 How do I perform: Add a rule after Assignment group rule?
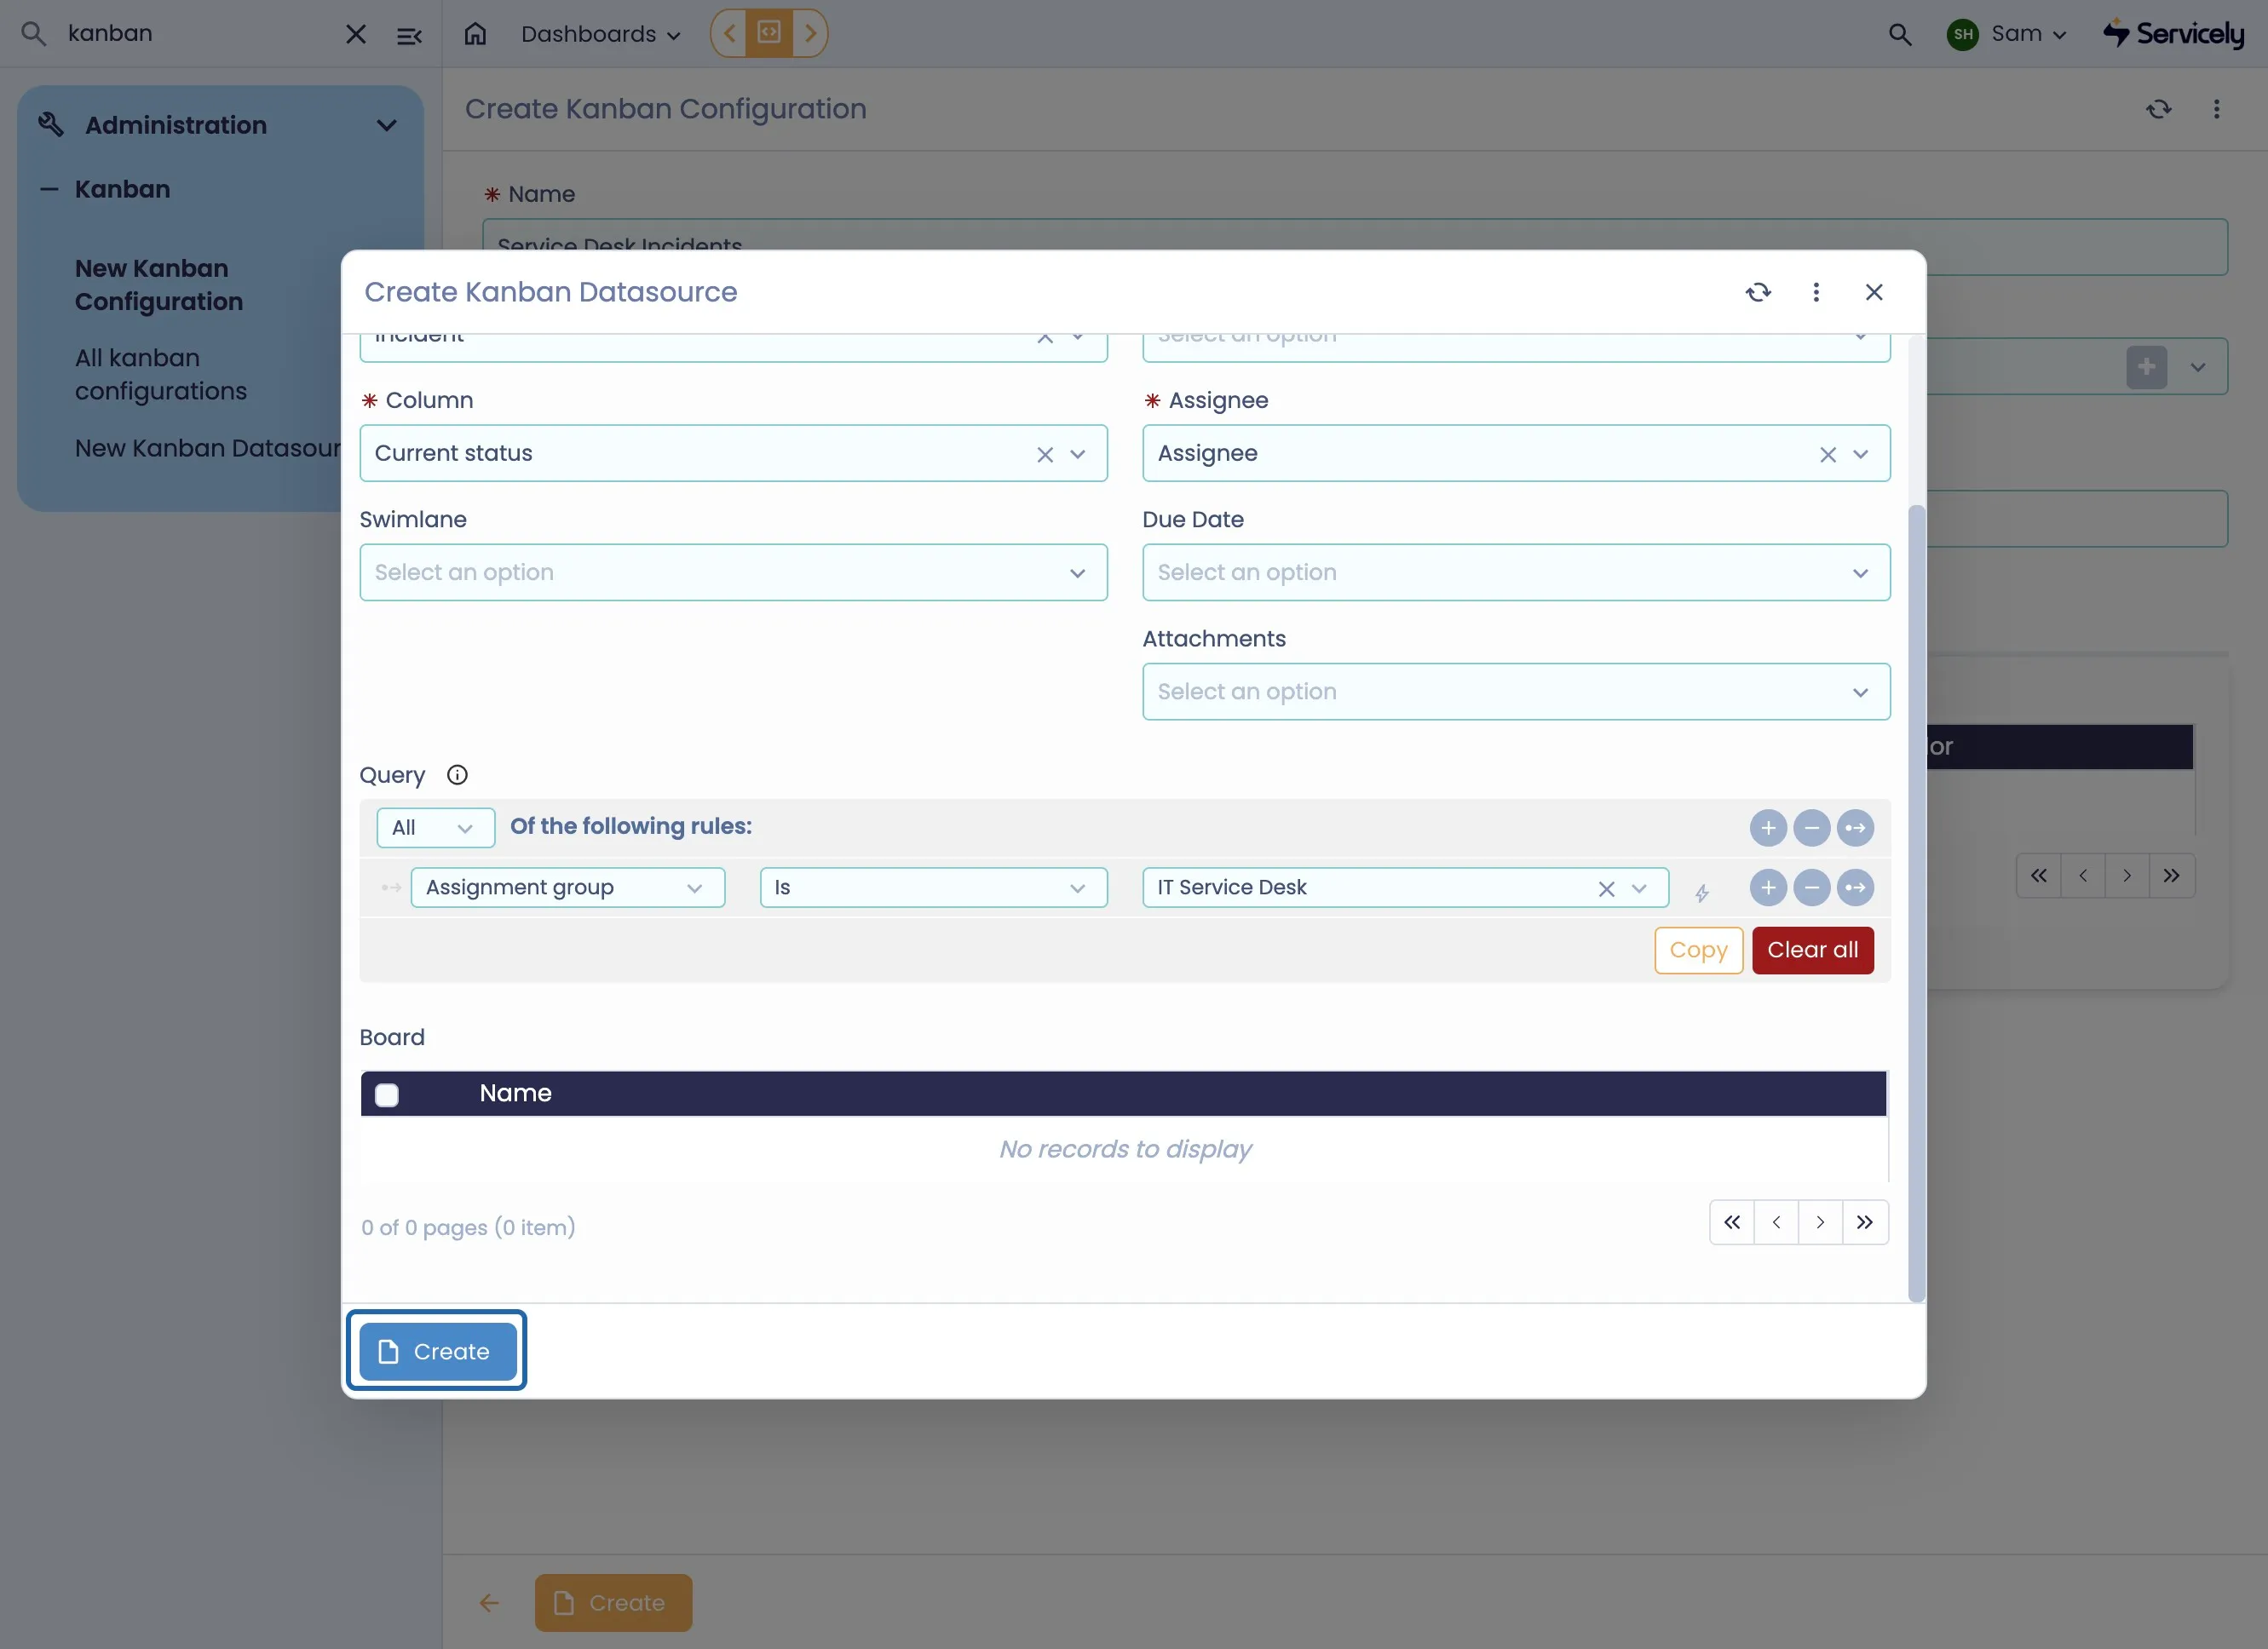1768,888
